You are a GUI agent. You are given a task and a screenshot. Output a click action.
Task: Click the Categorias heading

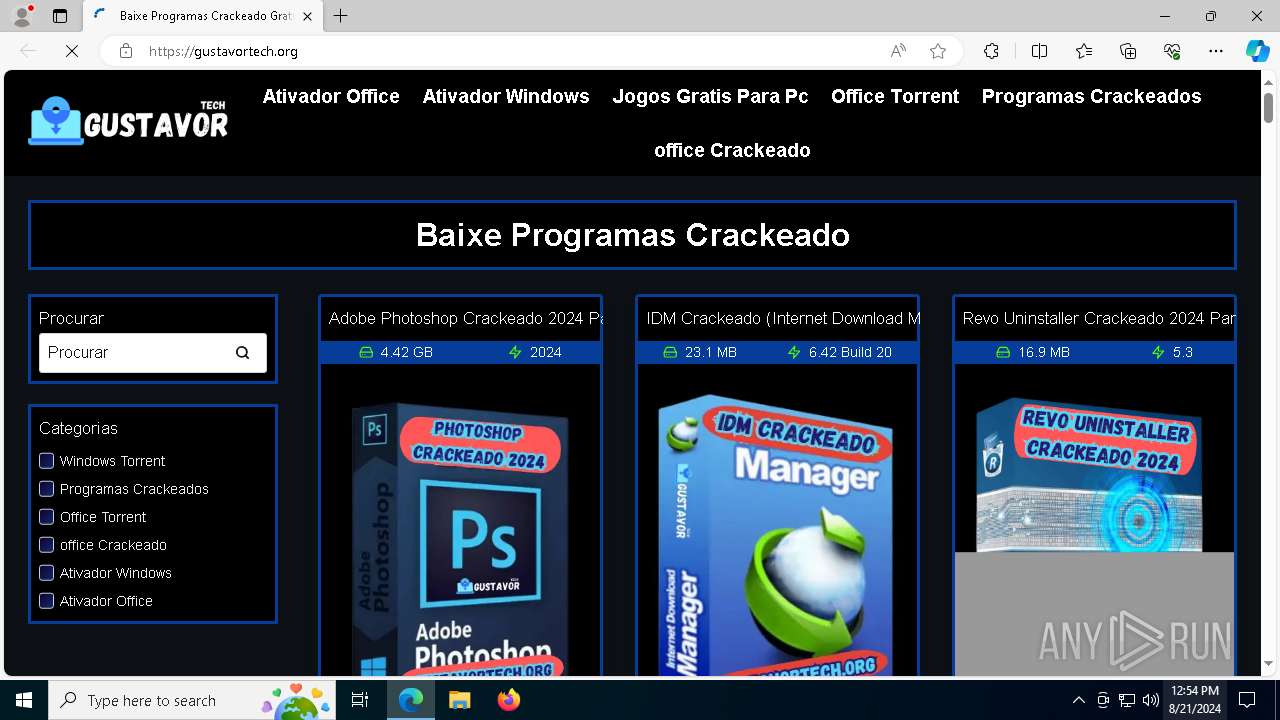tap(78, 428)
